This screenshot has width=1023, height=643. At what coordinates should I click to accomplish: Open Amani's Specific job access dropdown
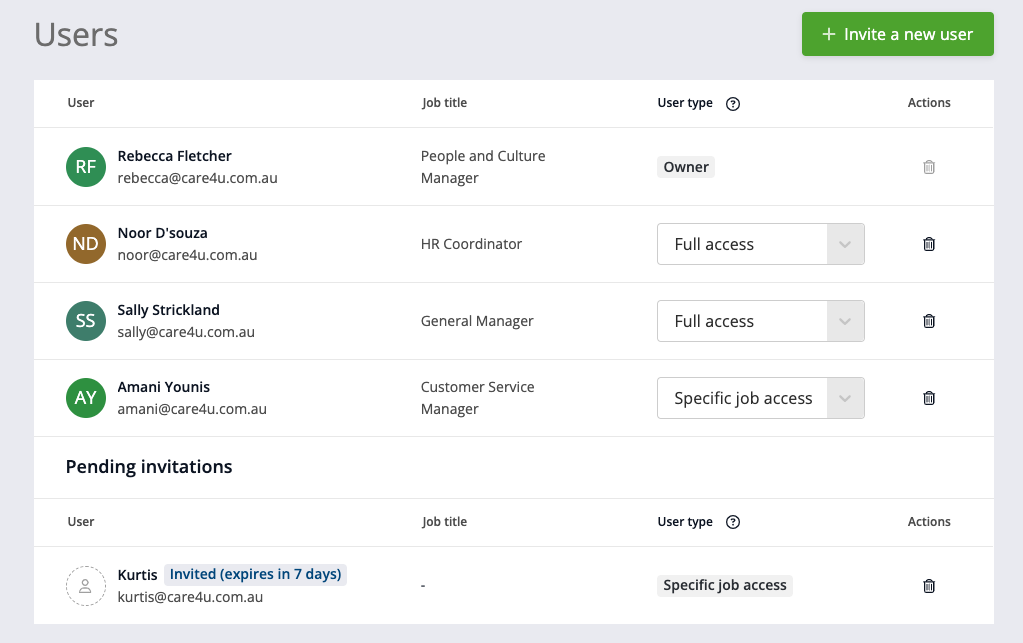click(760, 398)
